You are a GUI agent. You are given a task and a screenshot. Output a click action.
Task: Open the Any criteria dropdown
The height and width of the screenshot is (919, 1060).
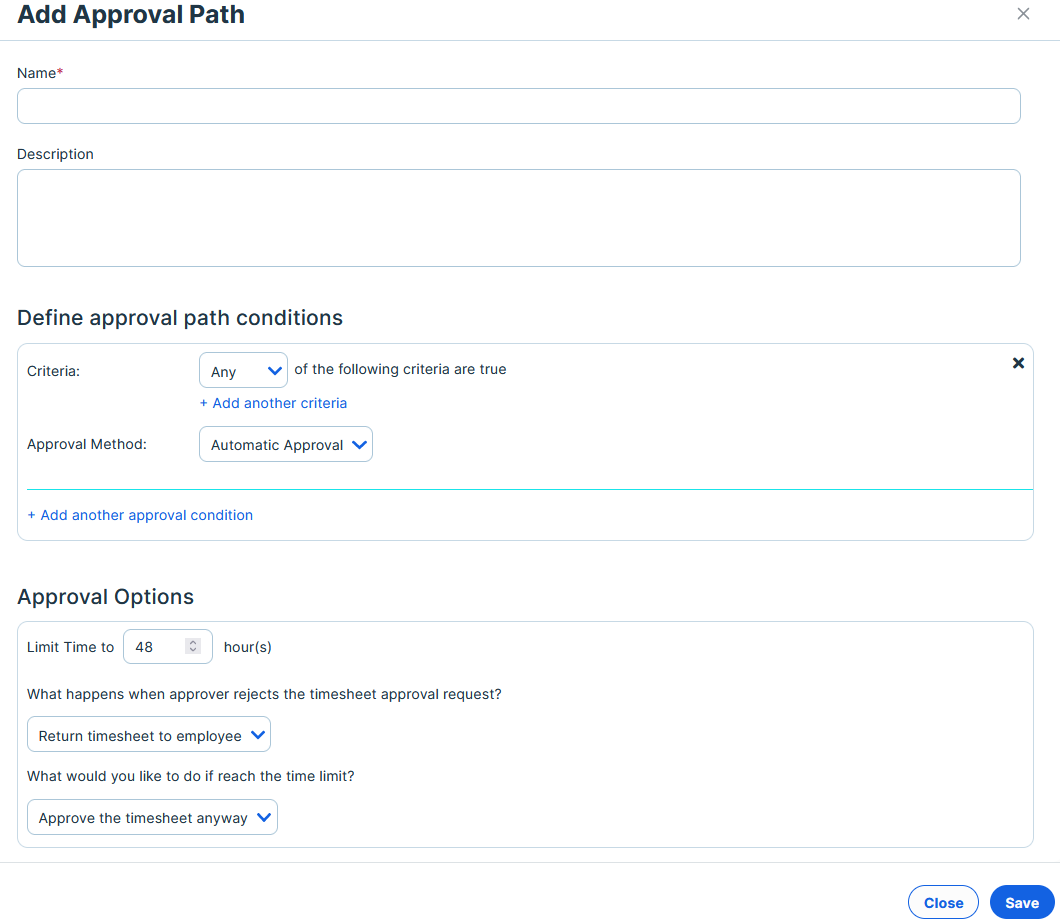click(x=243, y=371)
